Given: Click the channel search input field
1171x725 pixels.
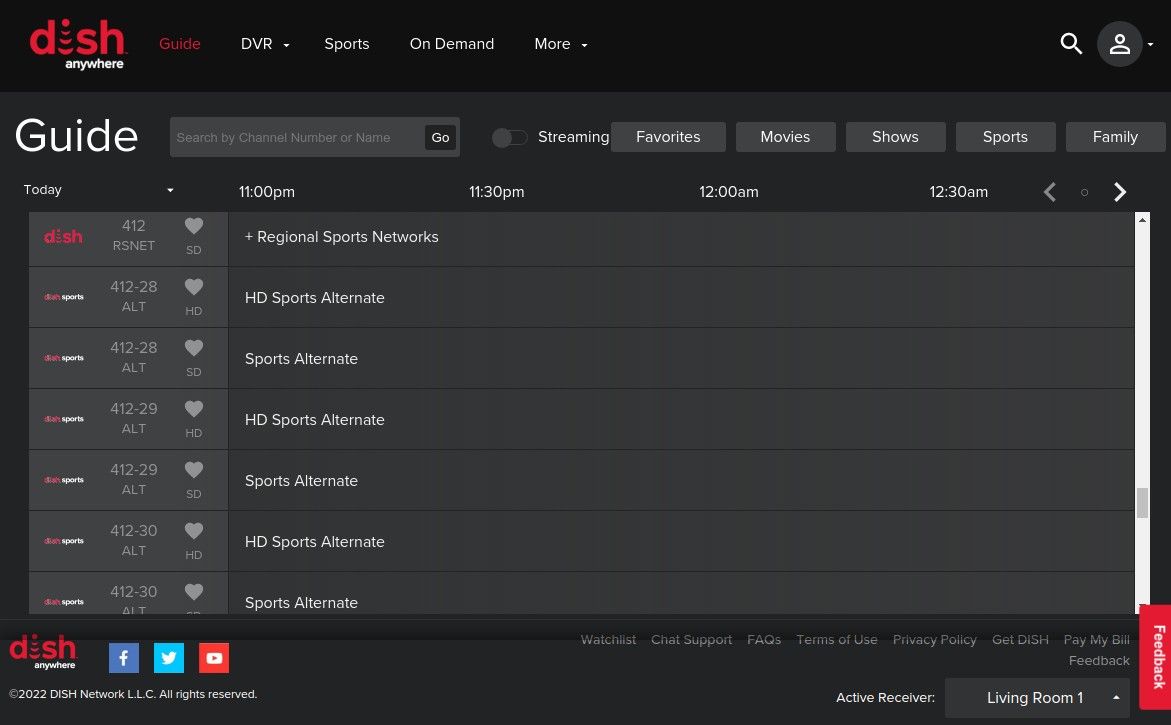Looking at the screenshot, I should tap(297, 137).
